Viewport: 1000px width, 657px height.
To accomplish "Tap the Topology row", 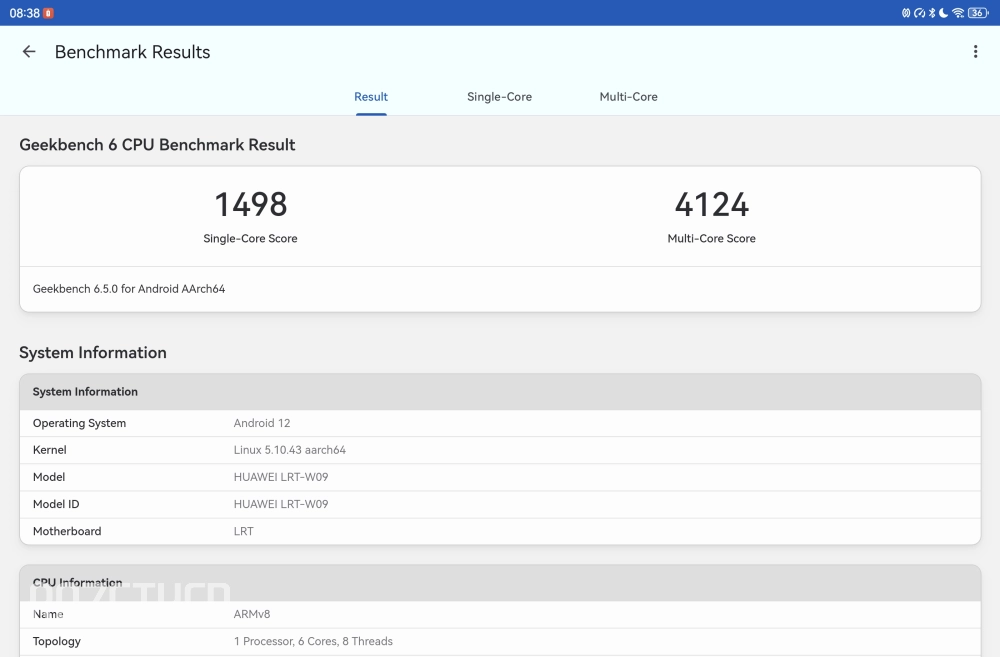I will (500, 641).
